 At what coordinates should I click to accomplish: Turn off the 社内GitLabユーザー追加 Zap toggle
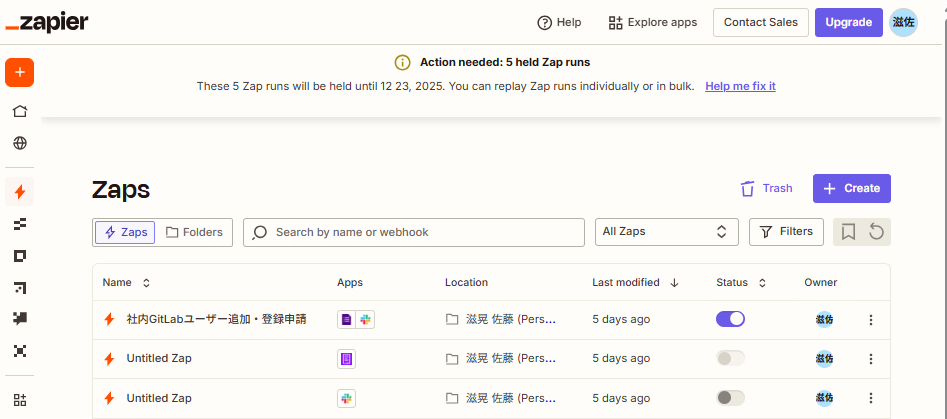[731, 319]
